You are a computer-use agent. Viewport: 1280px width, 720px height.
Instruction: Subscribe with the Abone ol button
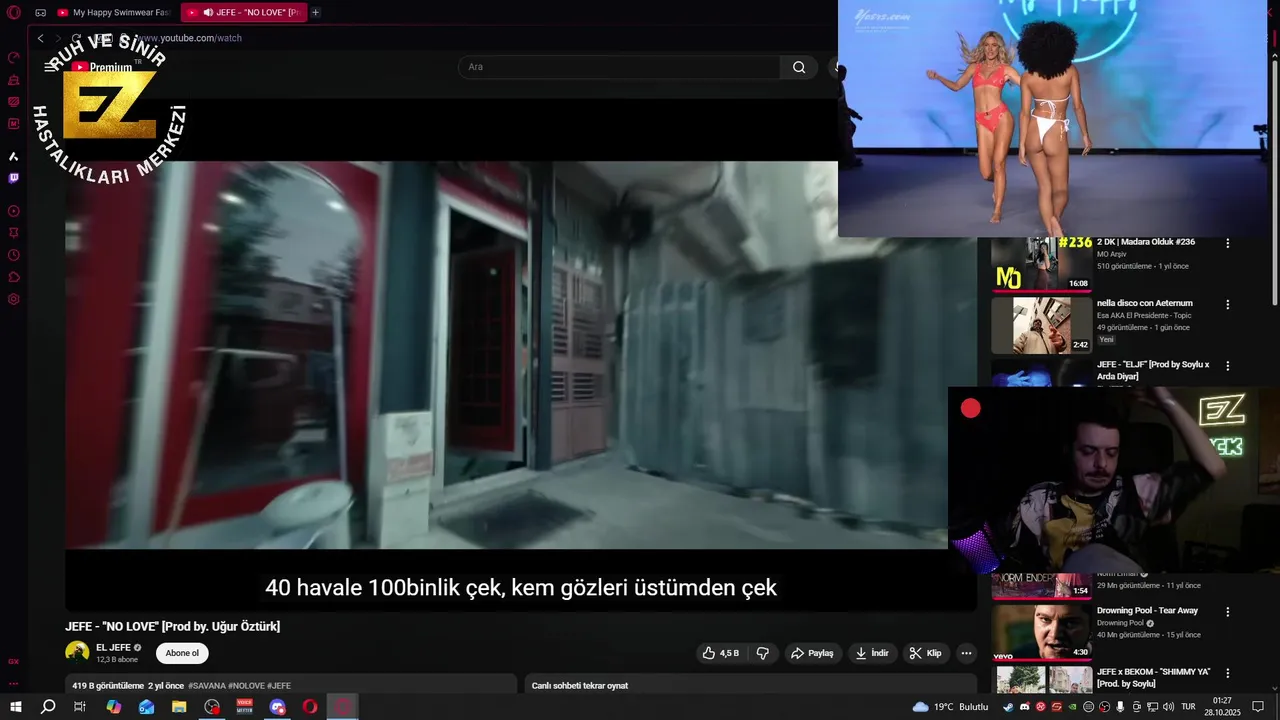[182, 653]
